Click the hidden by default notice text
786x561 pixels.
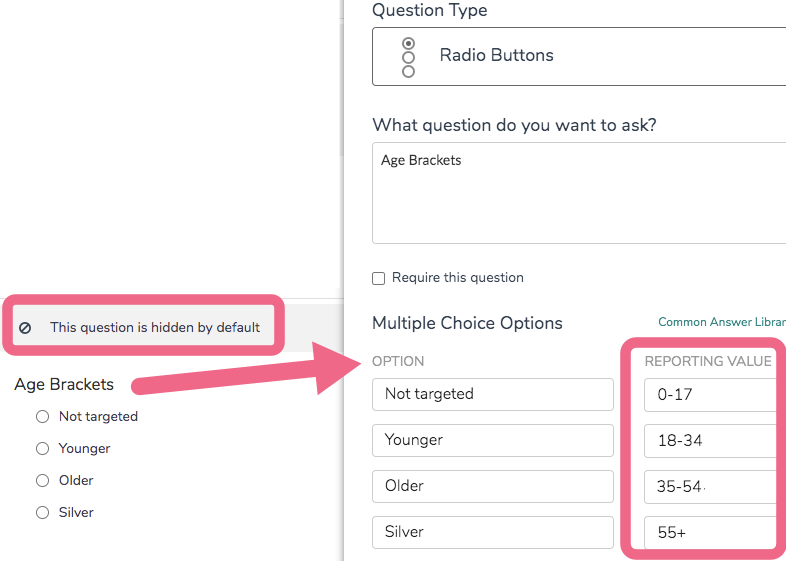[x=155, y=327]
